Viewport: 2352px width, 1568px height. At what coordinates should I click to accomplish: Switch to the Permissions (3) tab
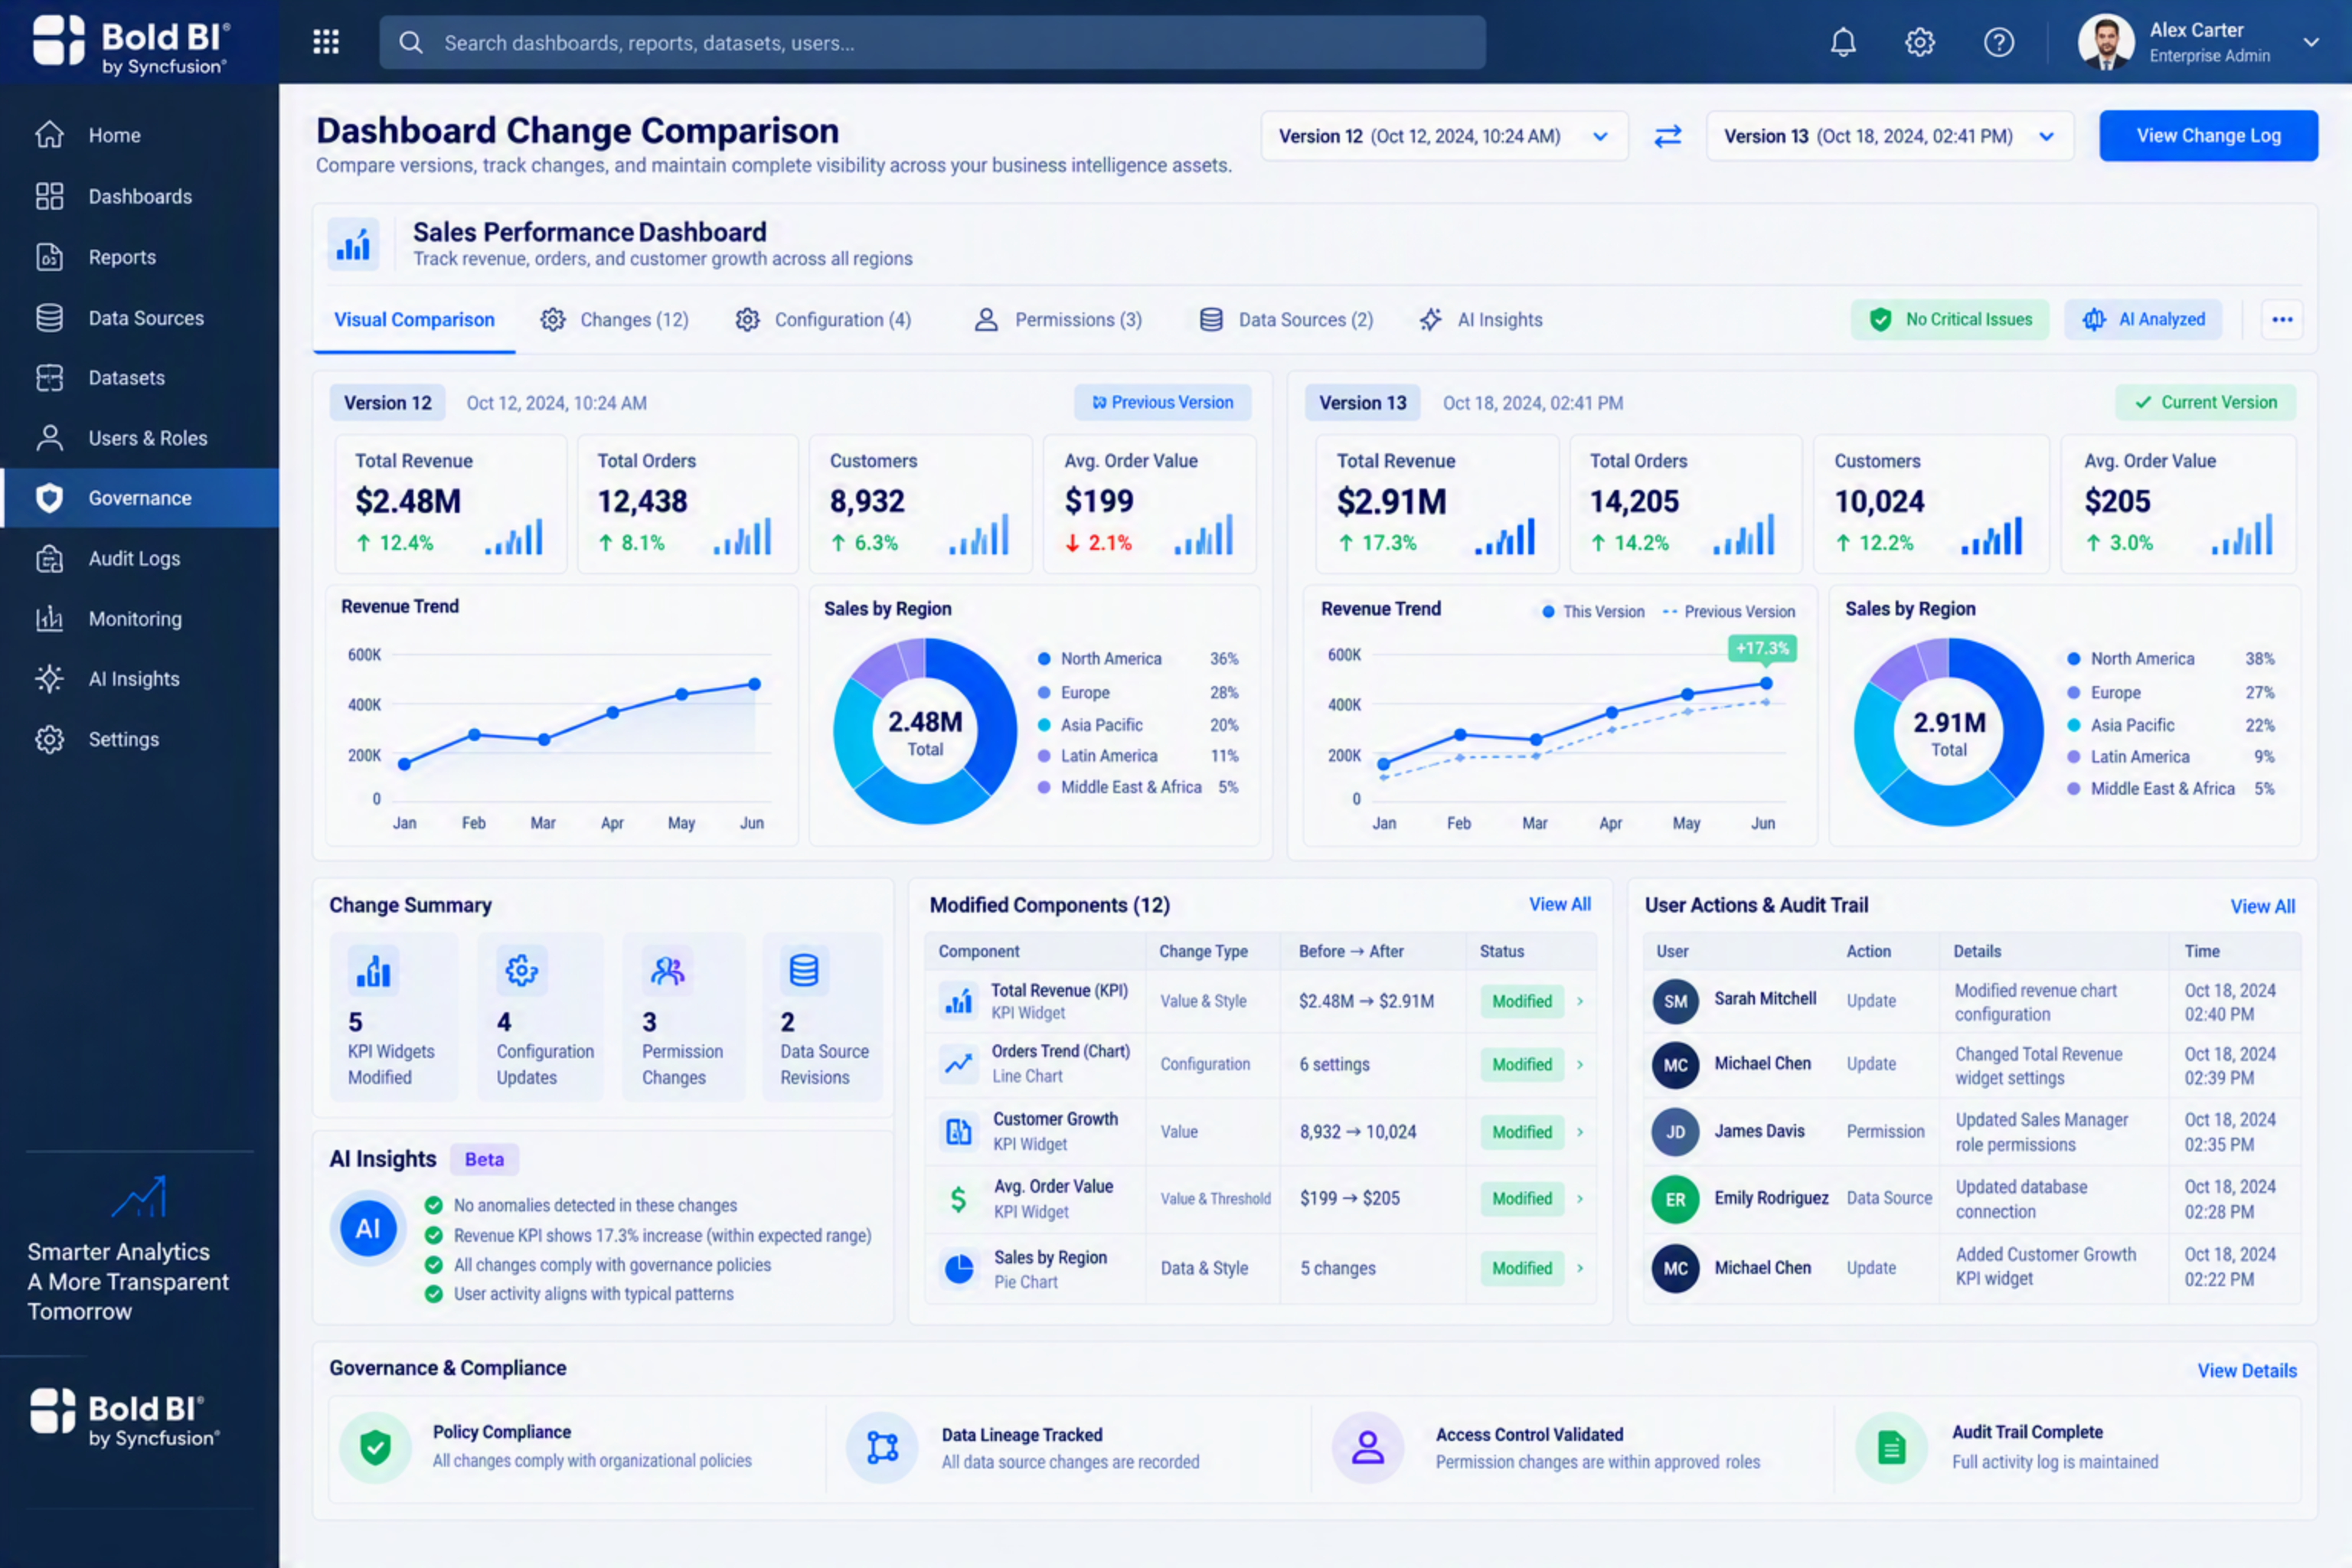tap(1058, 320)
